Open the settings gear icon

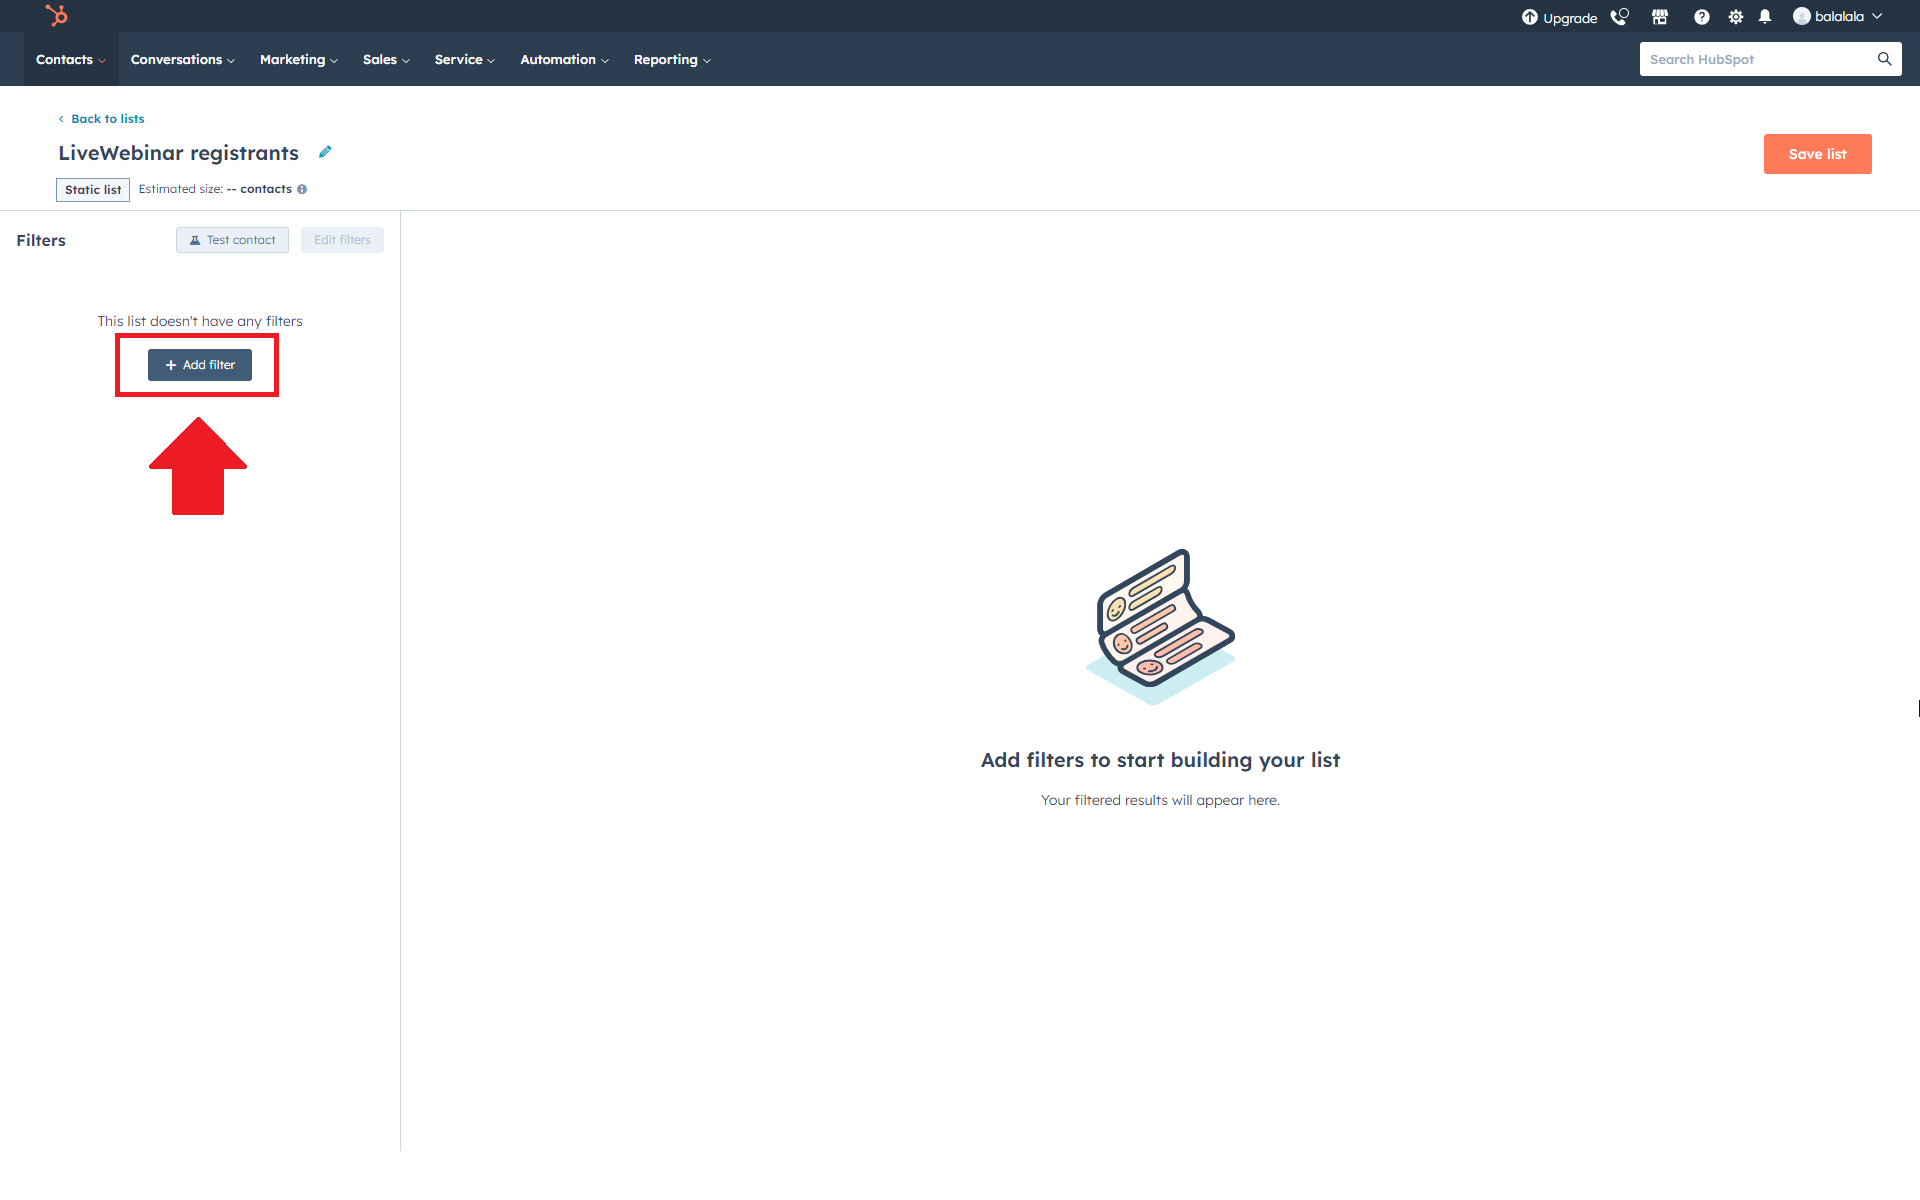click(x=1735, y=17)
